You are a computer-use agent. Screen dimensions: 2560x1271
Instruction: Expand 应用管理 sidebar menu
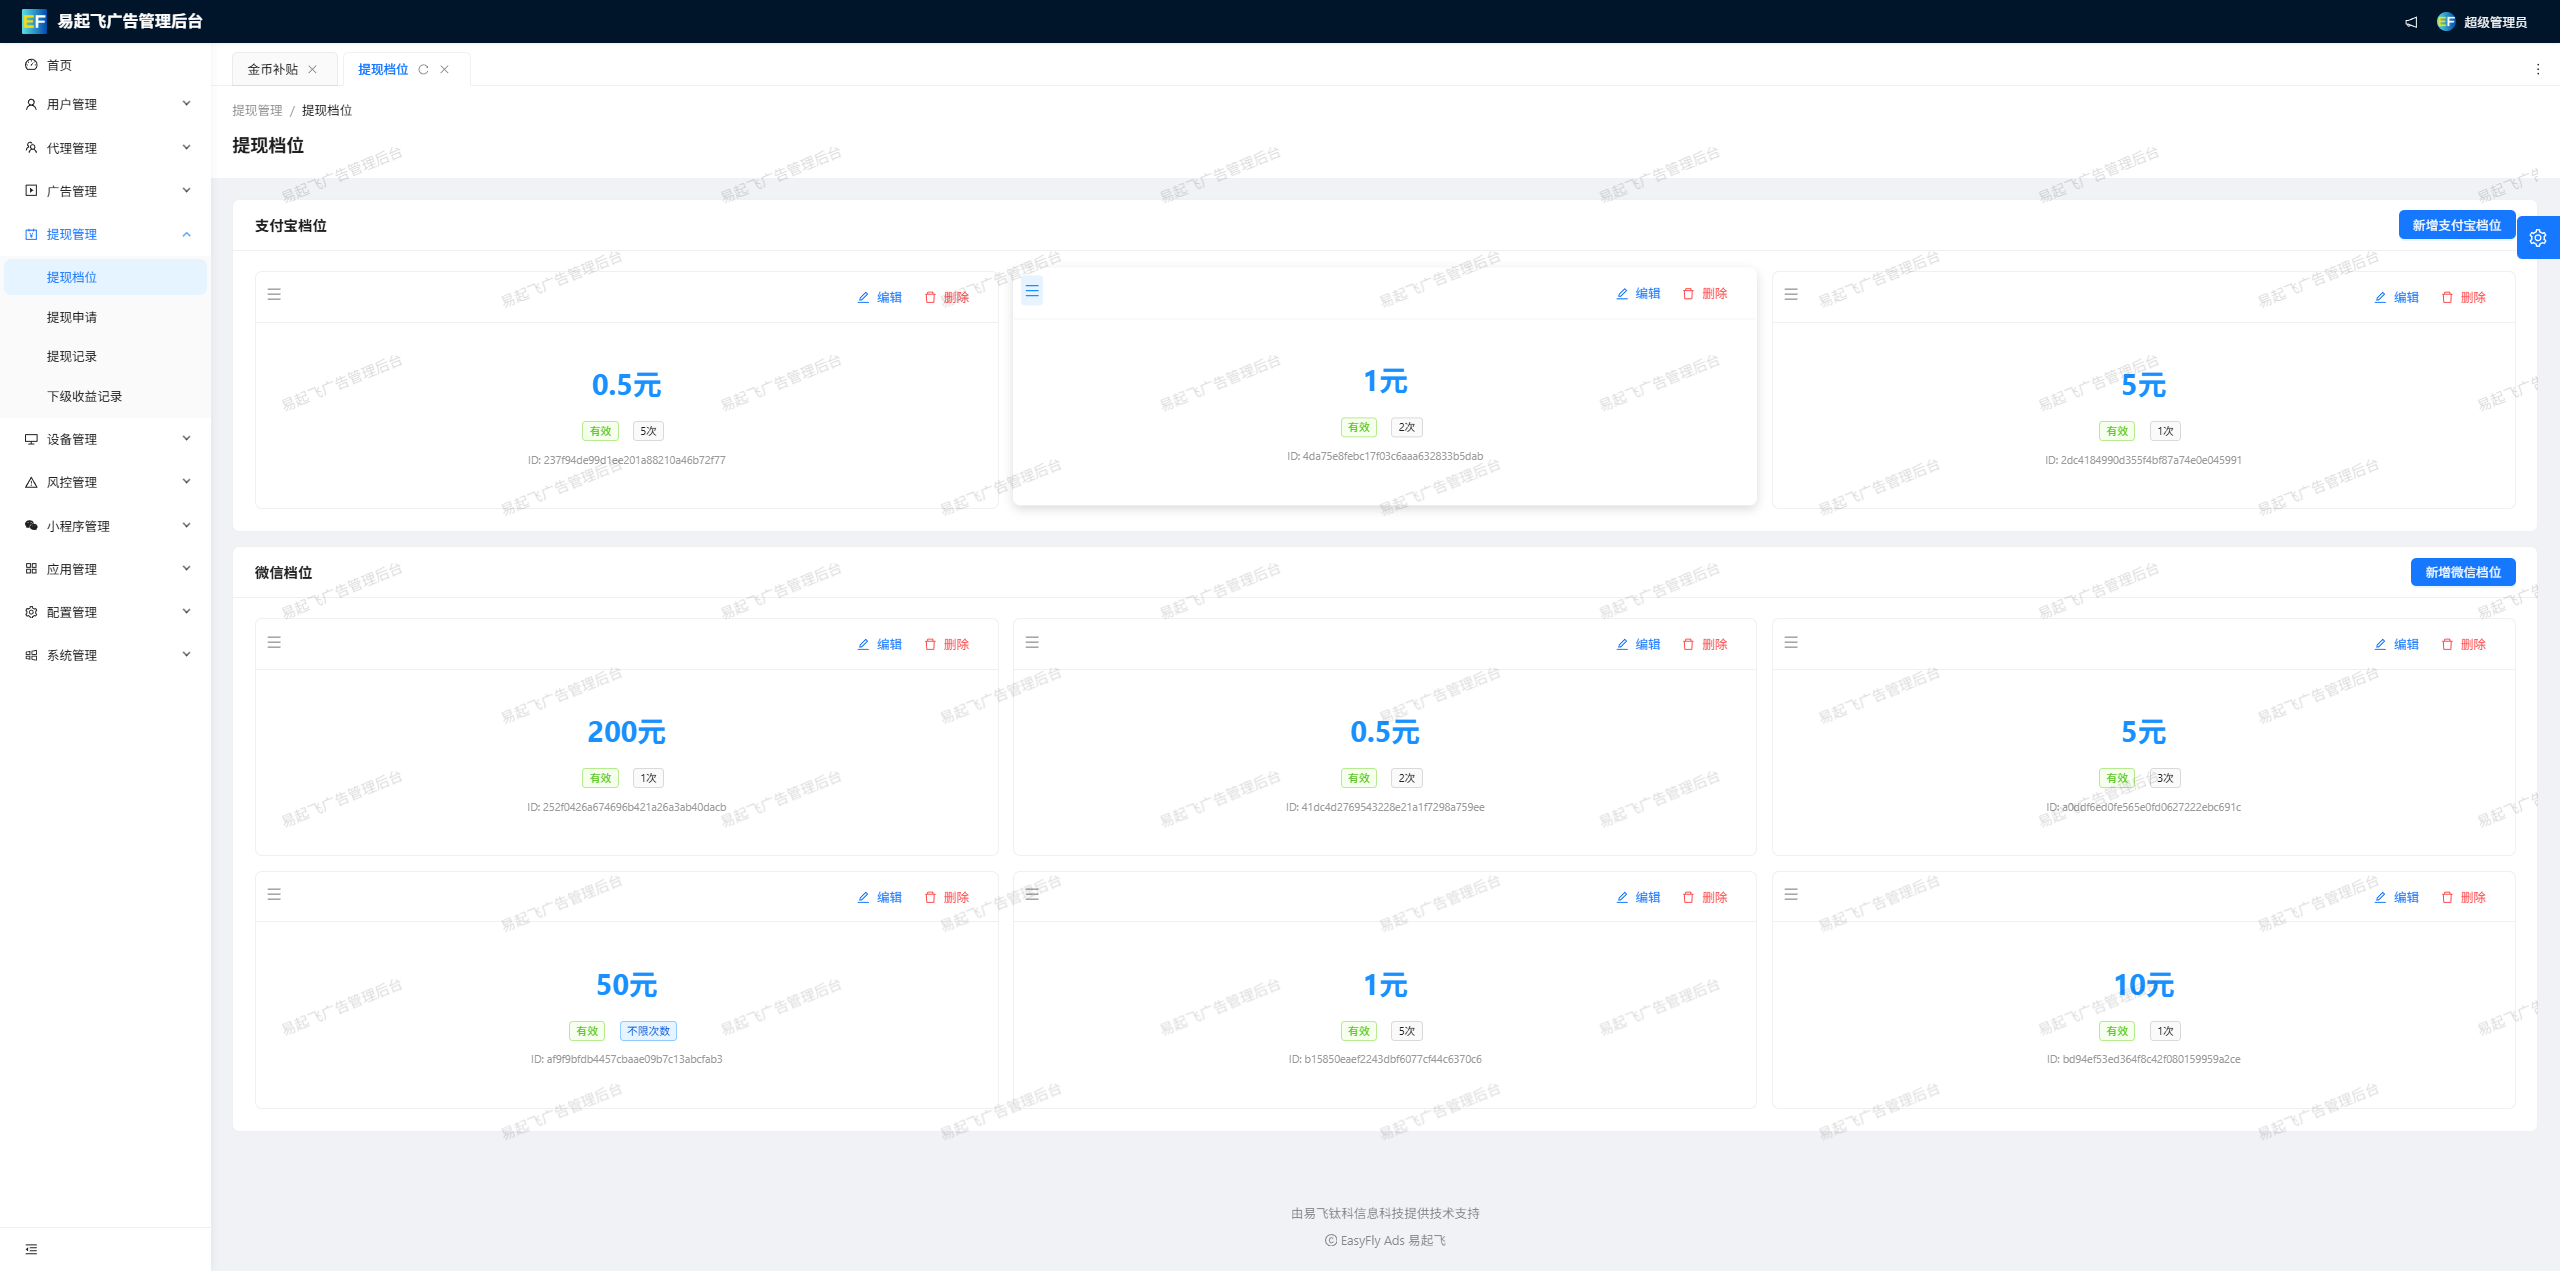(x=106, y=569)
